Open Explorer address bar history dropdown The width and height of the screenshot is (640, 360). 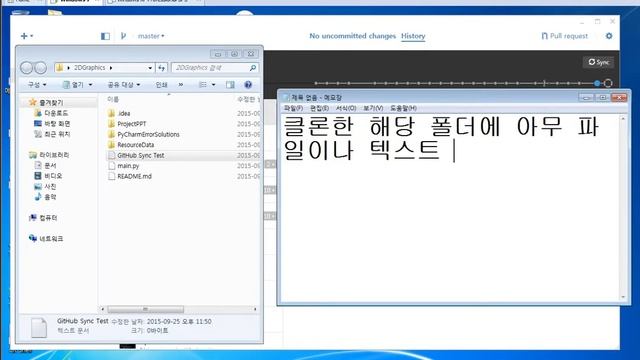[150, 68]
